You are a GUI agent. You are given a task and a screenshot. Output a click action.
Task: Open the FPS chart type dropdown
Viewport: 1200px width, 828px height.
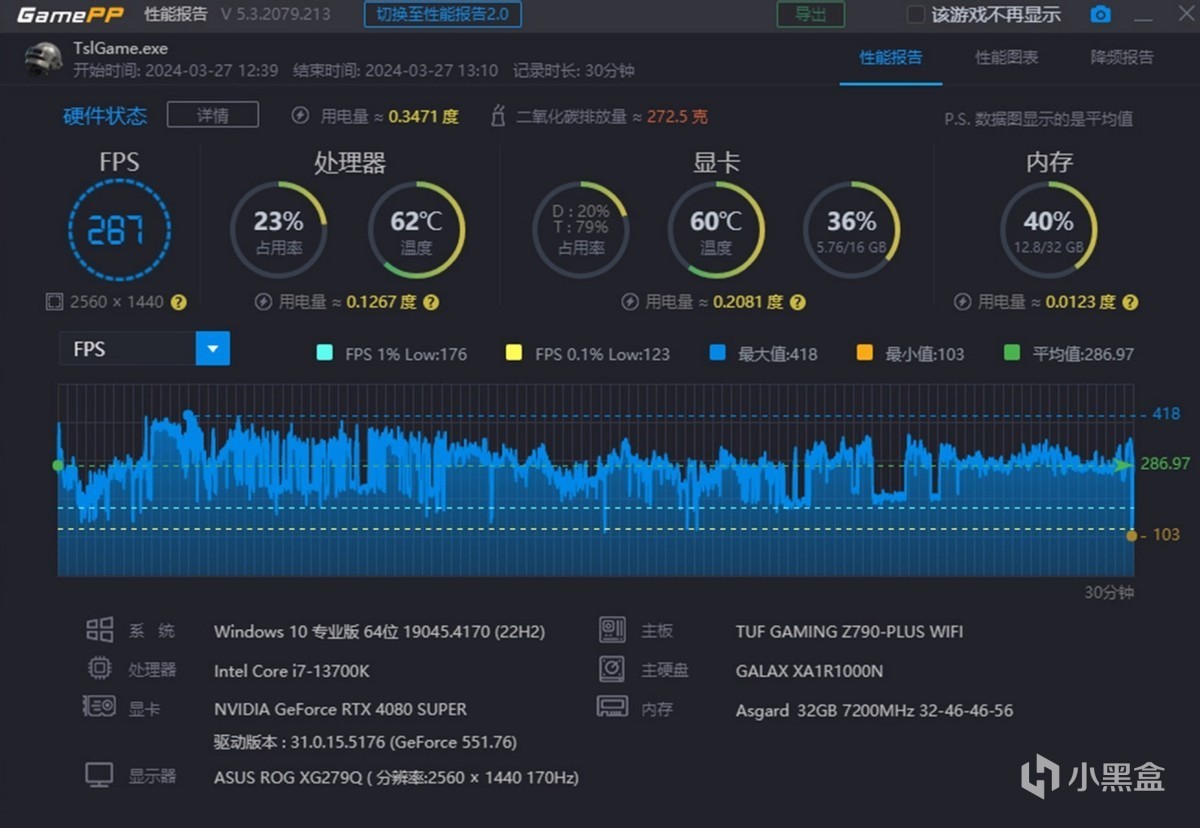point(145,349)
